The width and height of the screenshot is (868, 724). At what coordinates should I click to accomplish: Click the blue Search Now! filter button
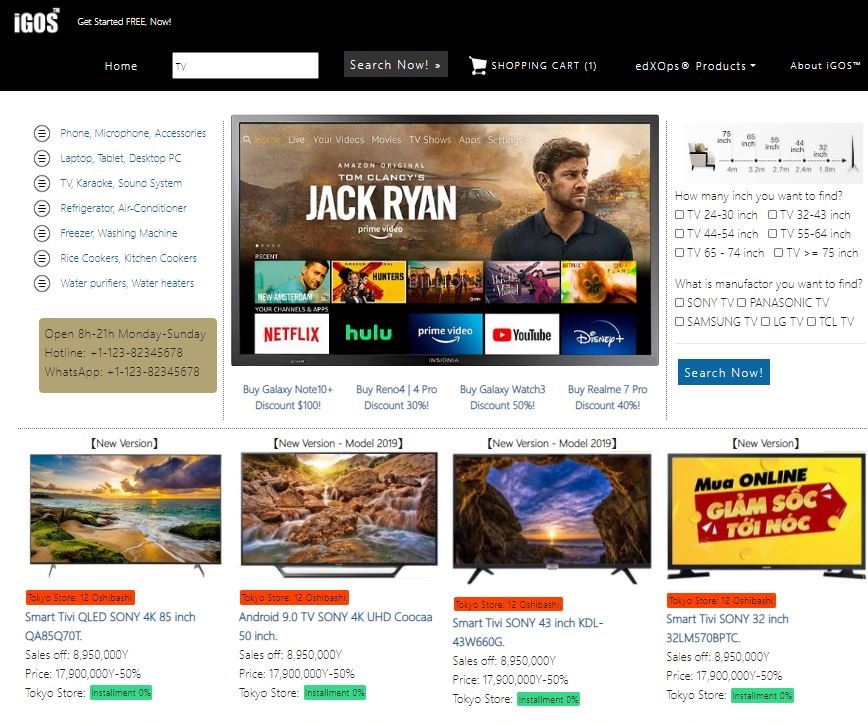click(724, 373)
